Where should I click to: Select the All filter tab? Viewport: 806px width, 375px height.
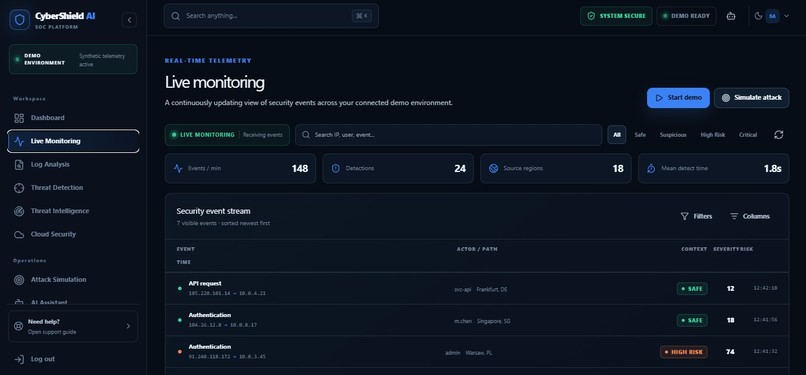click(x=617, y=135)
